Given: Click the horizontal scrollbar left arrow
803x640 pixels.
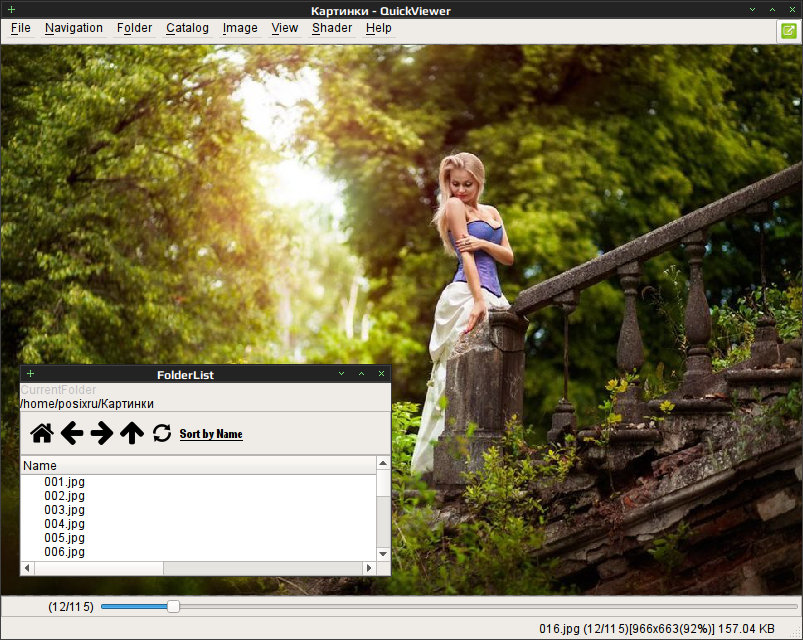Looking at the screenshot, I should click(27, 568).
